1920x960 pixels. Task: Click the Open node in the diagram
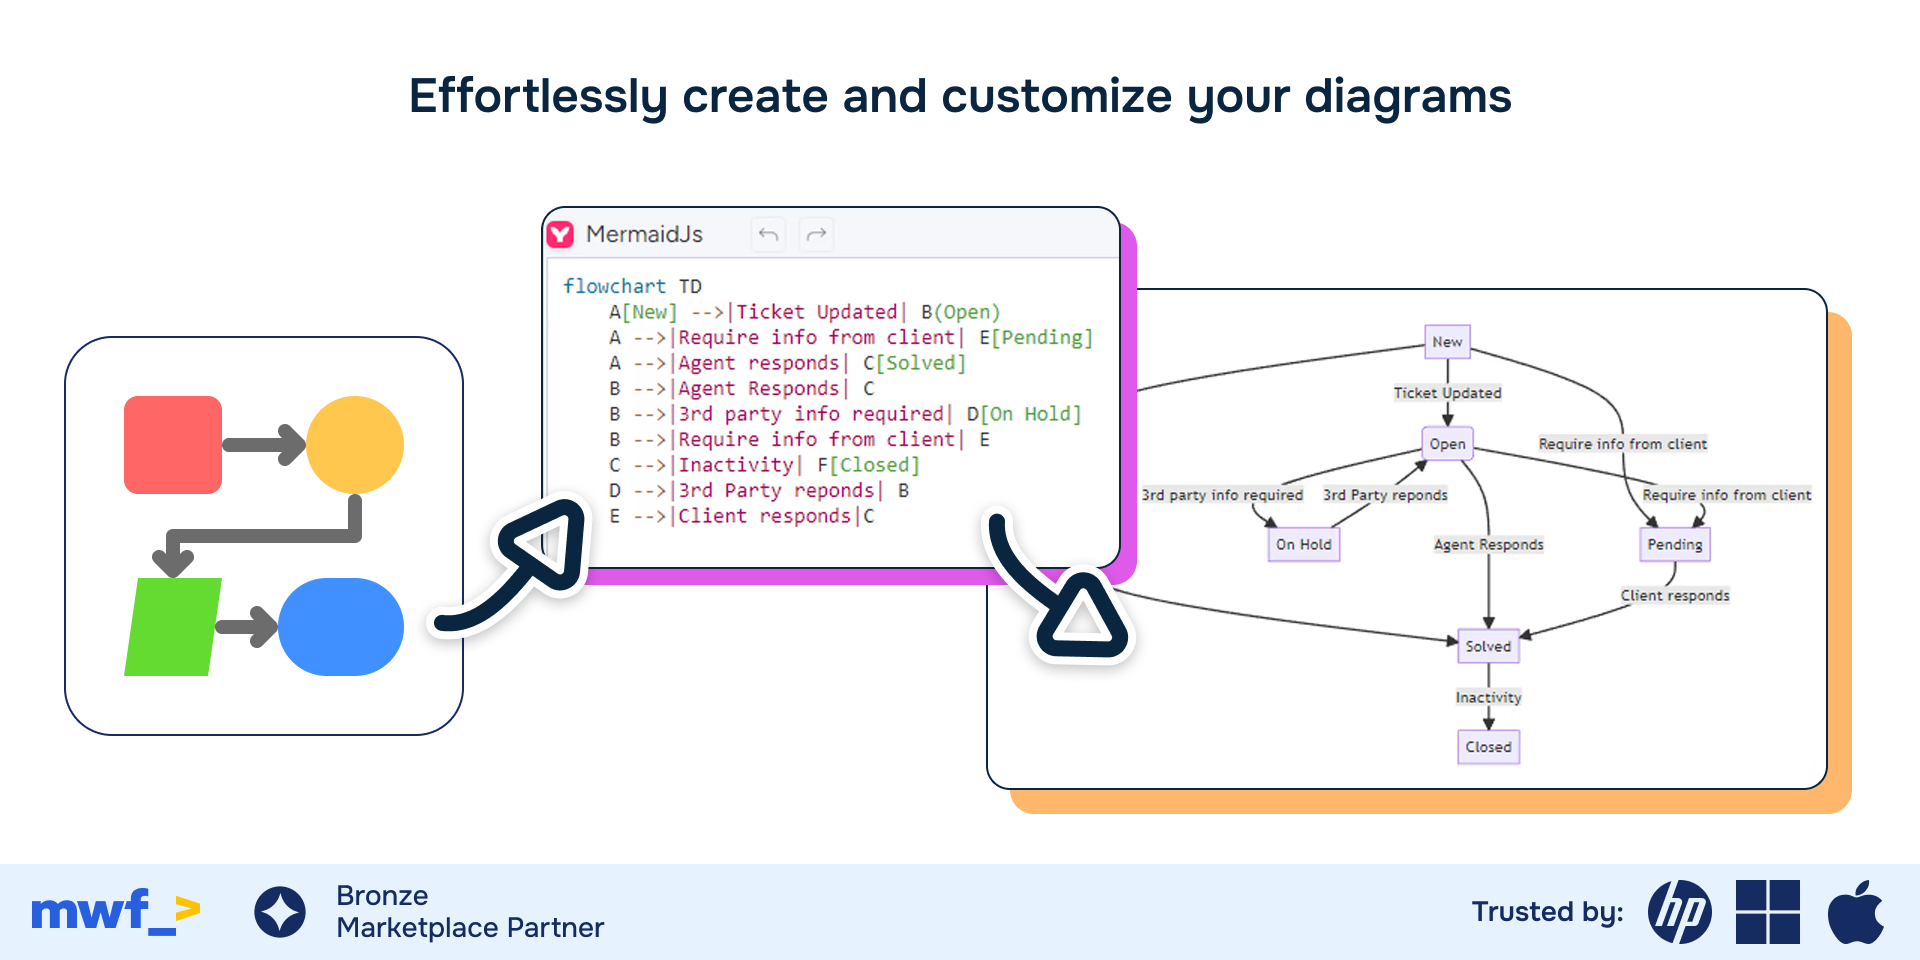(1447, 444)
